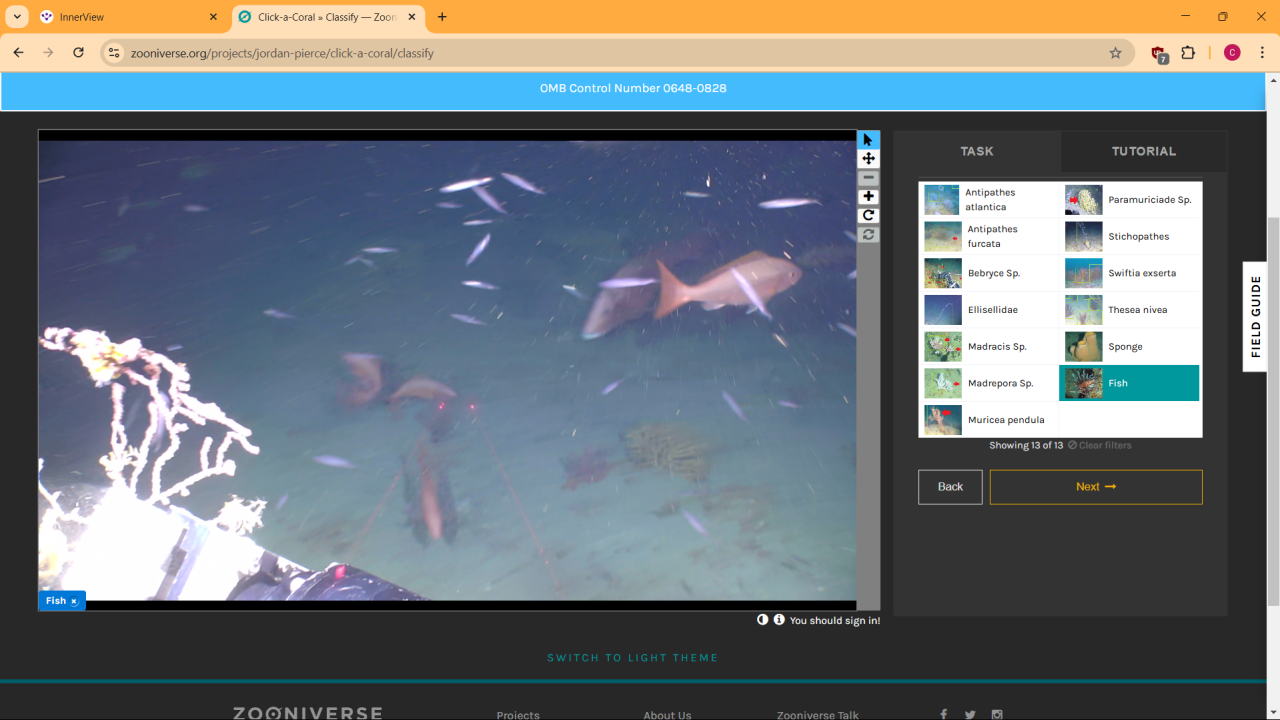The height and width of the screenshot is (720, 1280).
Task: Open the browser extensions menu
Action: click(x=1188, y=53)
